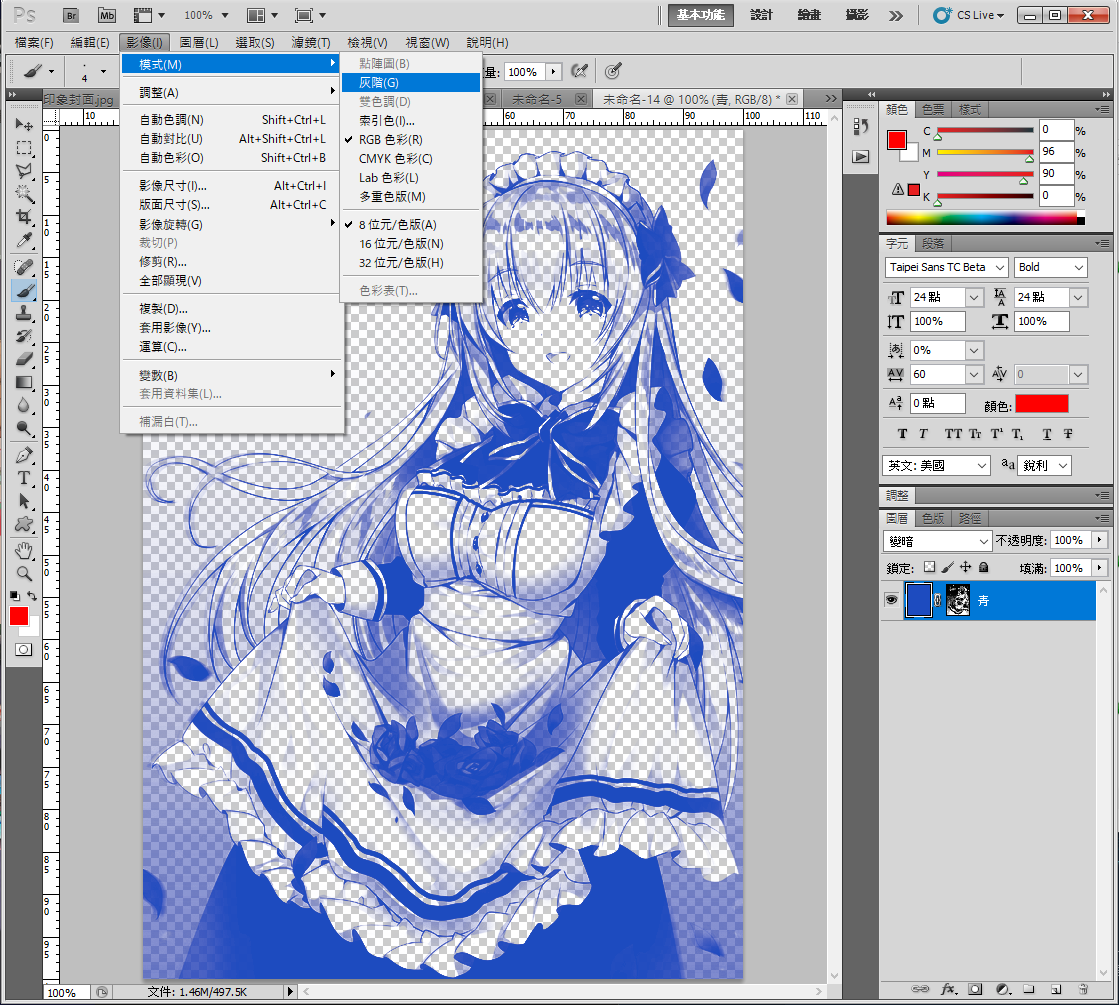Viewport: 1119px width, 1005px height.
Task: Select the Eyedropper tool
Action: click(x=24, y=240)
